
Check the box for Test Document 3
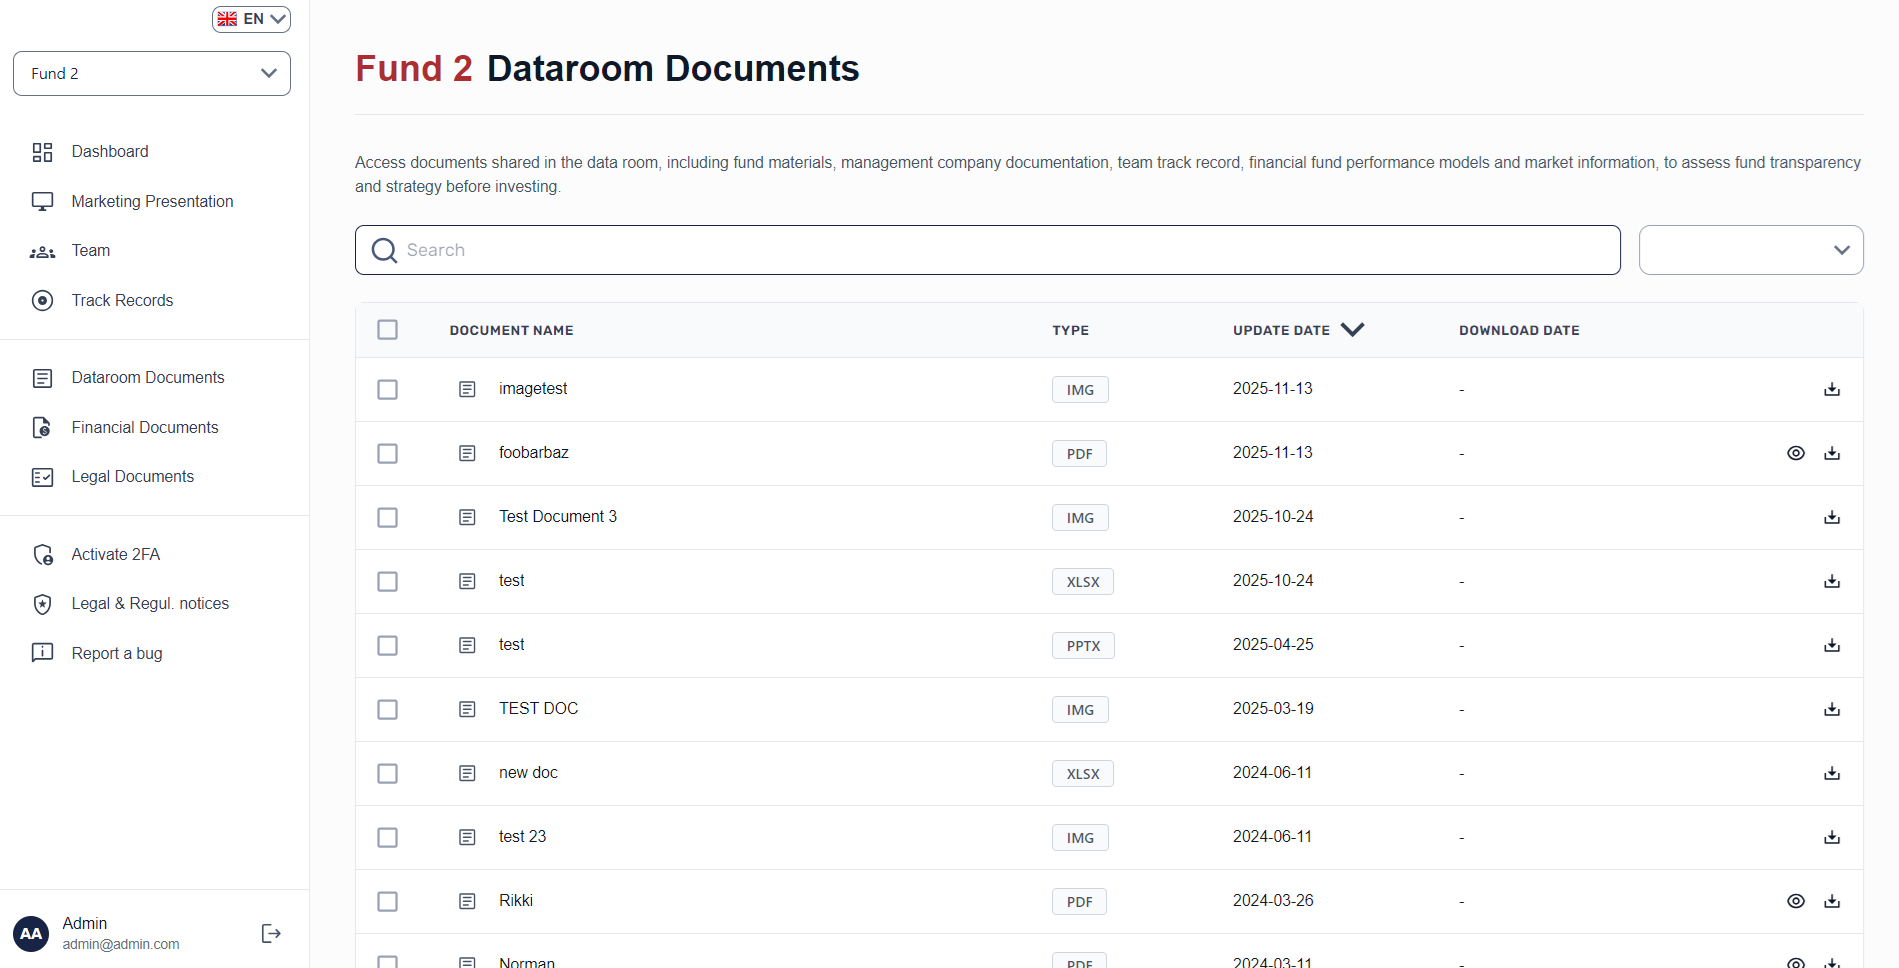pos(387,518)
